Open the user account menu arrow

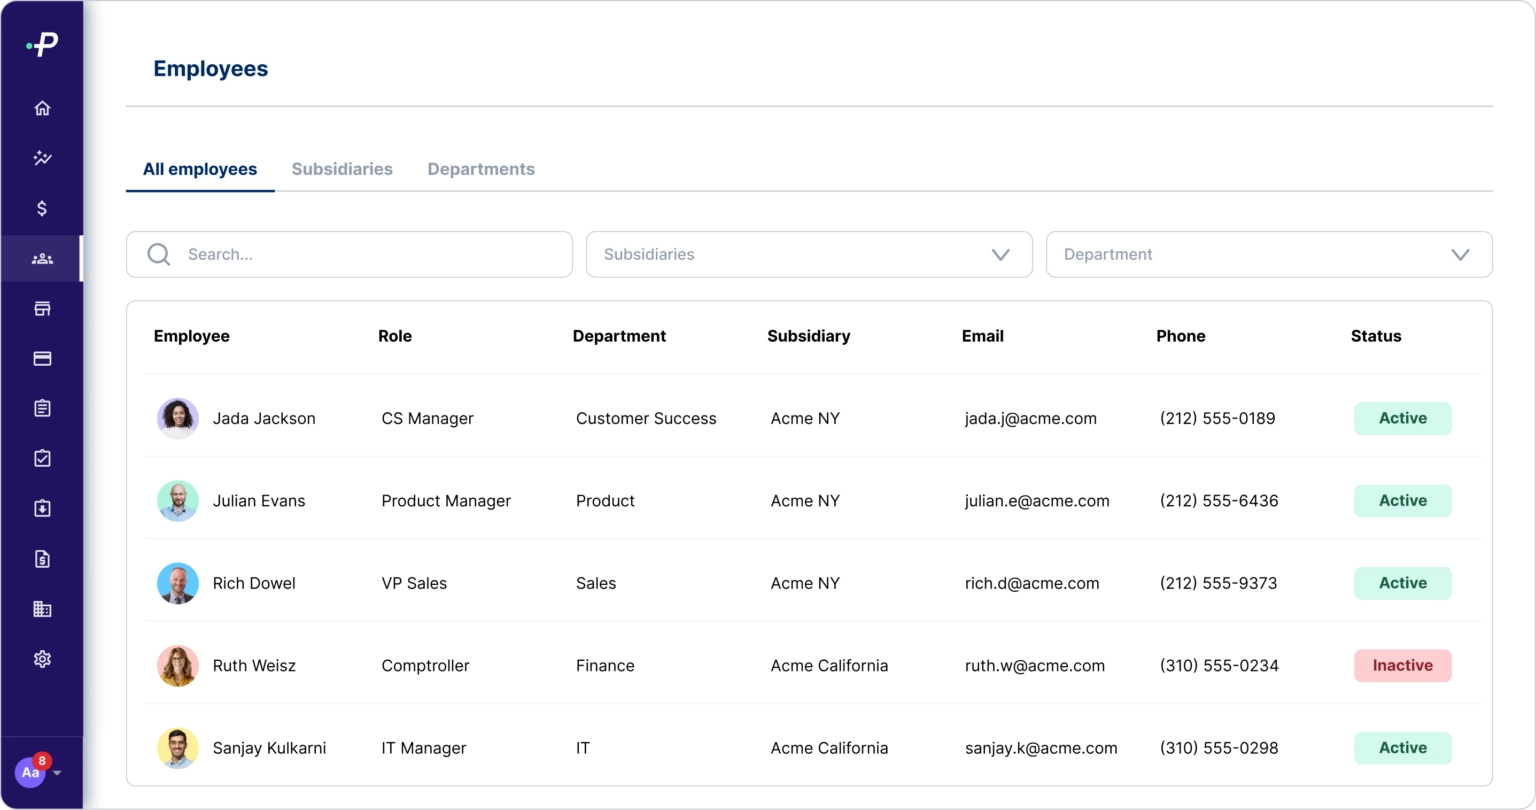(57, 773)
